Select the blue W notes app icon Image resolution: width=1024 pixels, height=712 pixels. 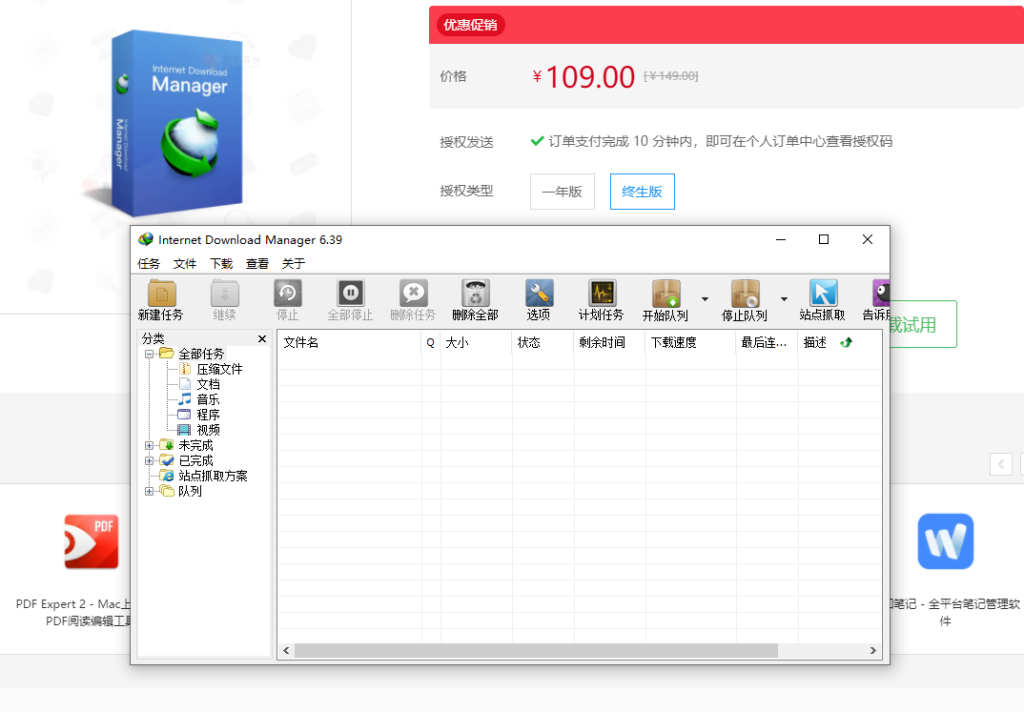[945, 542]
